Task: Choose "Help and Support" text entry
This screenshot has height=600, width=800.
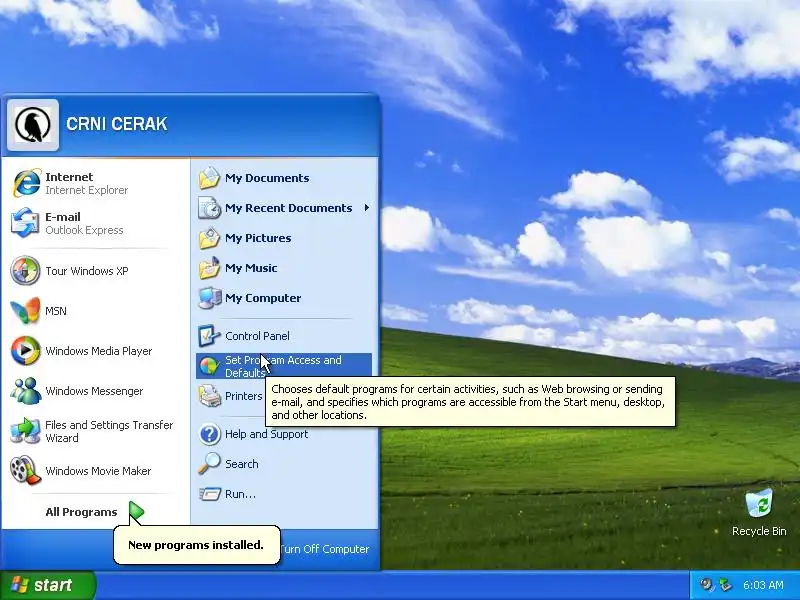Action: point(266,434)
